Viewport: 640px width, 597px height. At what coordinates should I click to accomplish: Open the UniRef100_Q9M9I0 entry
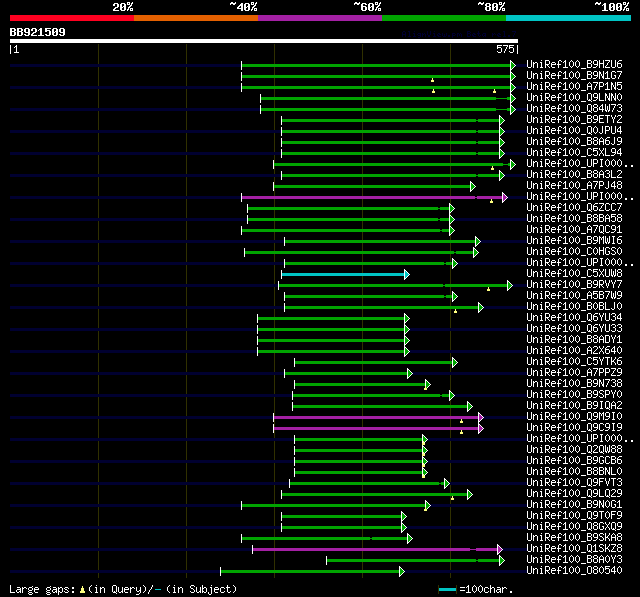pos(574,417)
